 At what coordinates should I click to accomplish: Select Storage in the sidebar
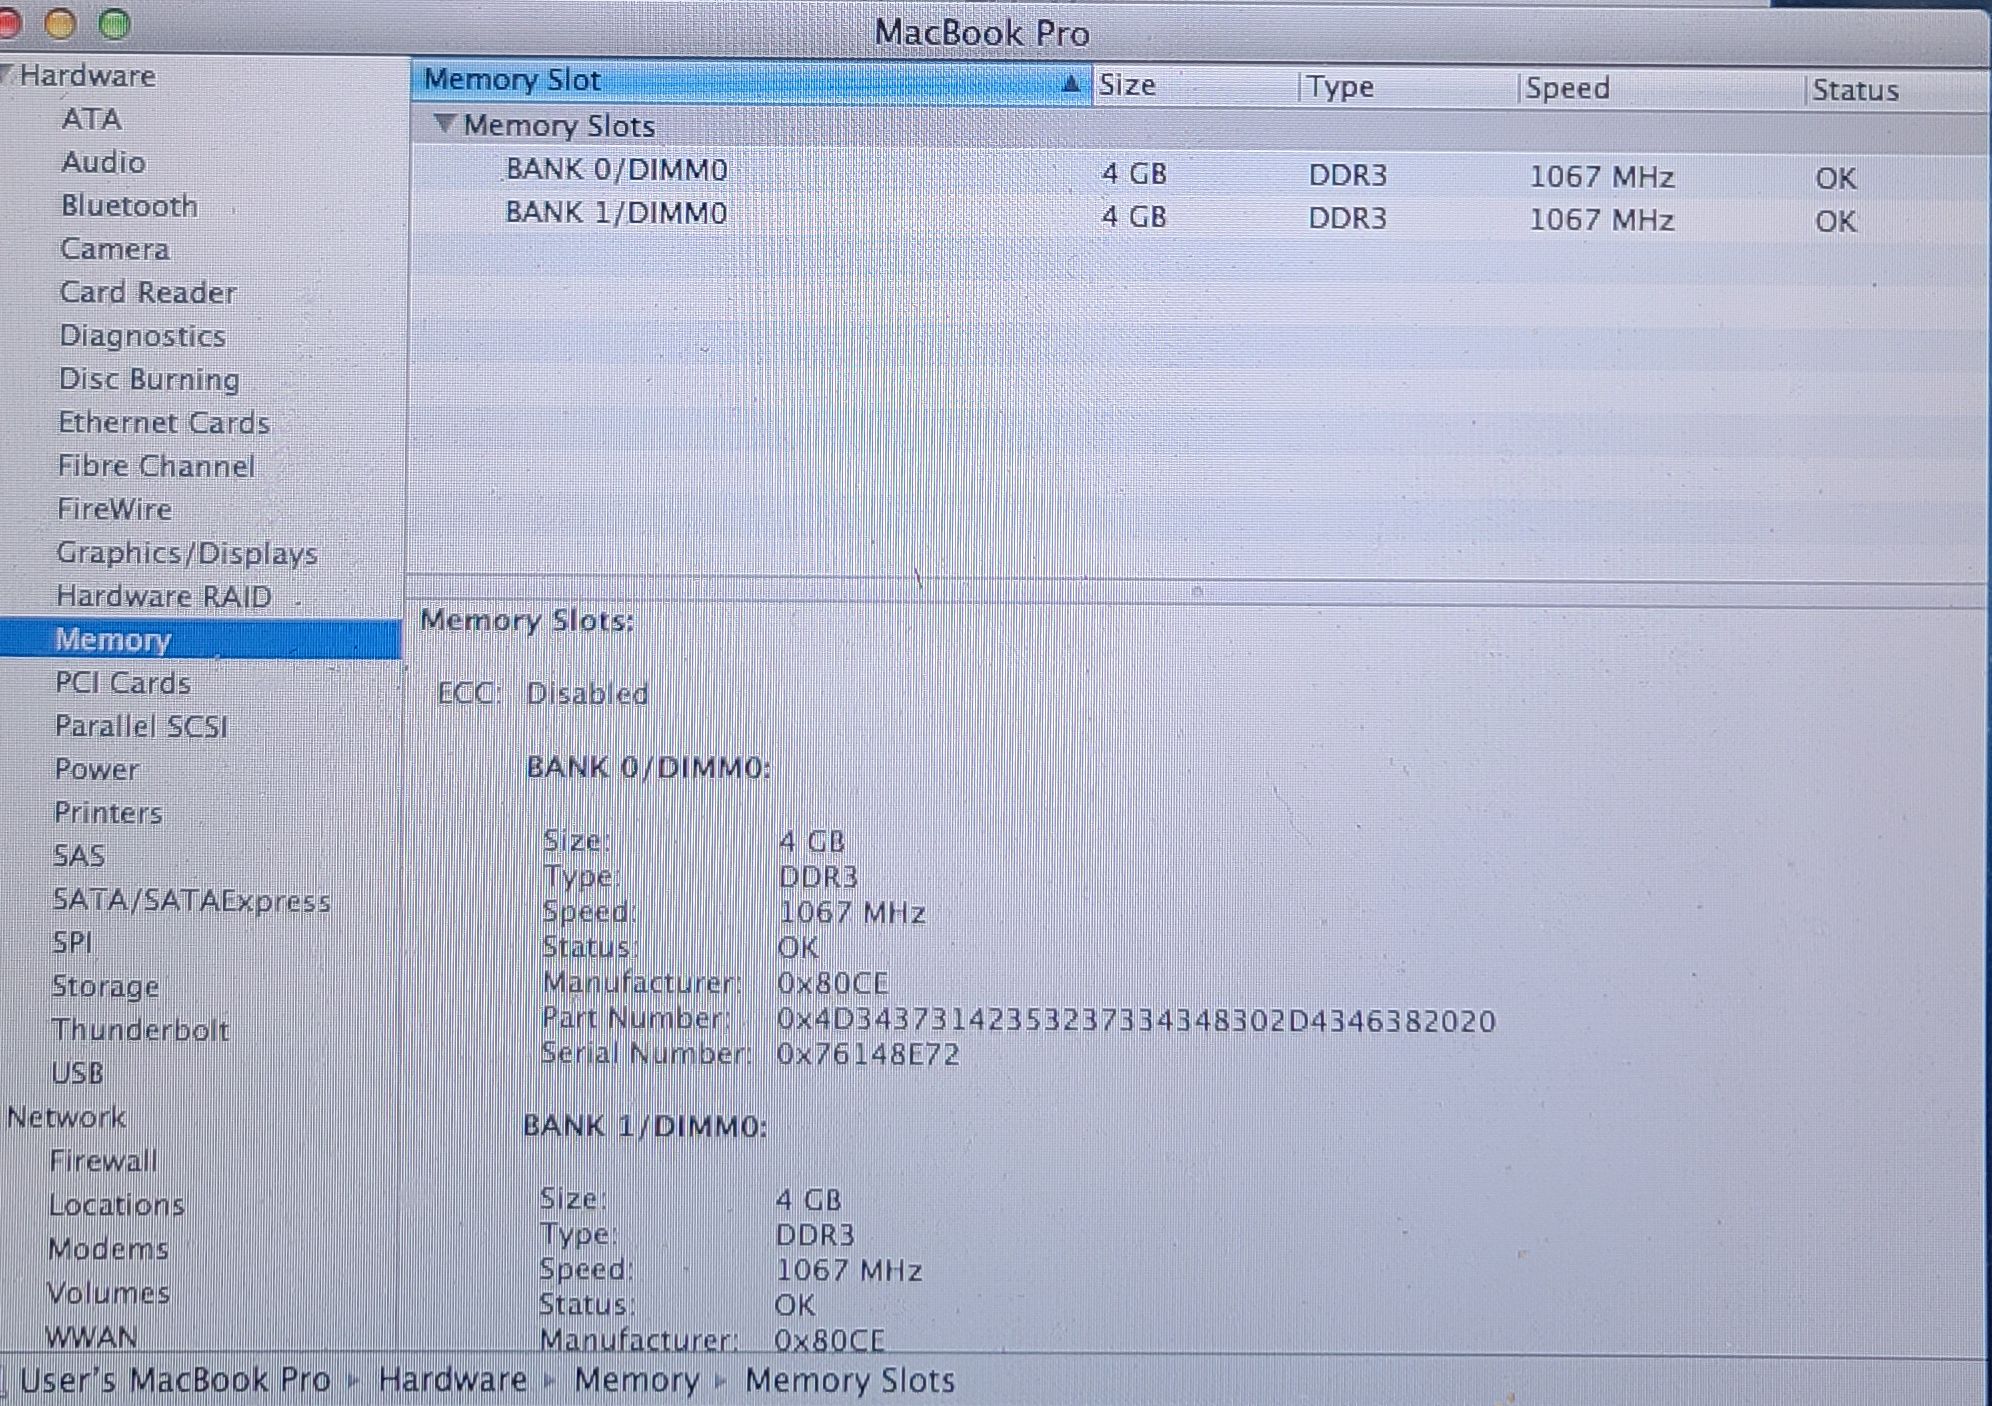coord(105,986)
